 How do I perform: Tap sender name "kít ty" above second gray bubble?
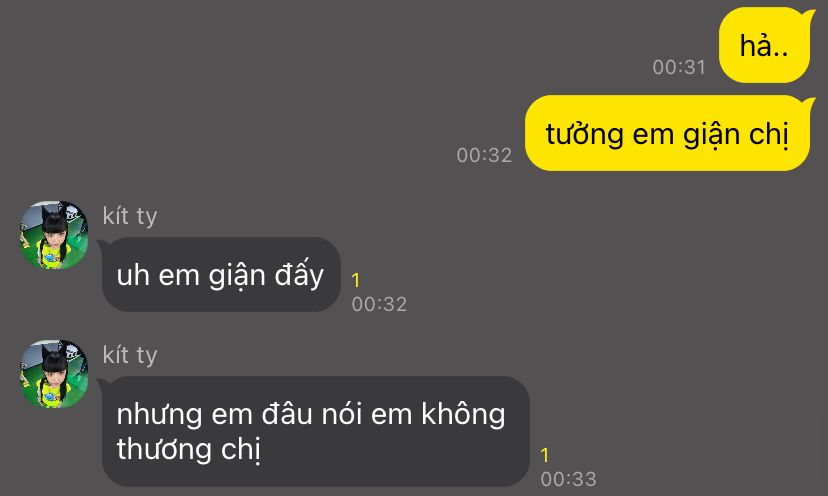tap(130, 354)
